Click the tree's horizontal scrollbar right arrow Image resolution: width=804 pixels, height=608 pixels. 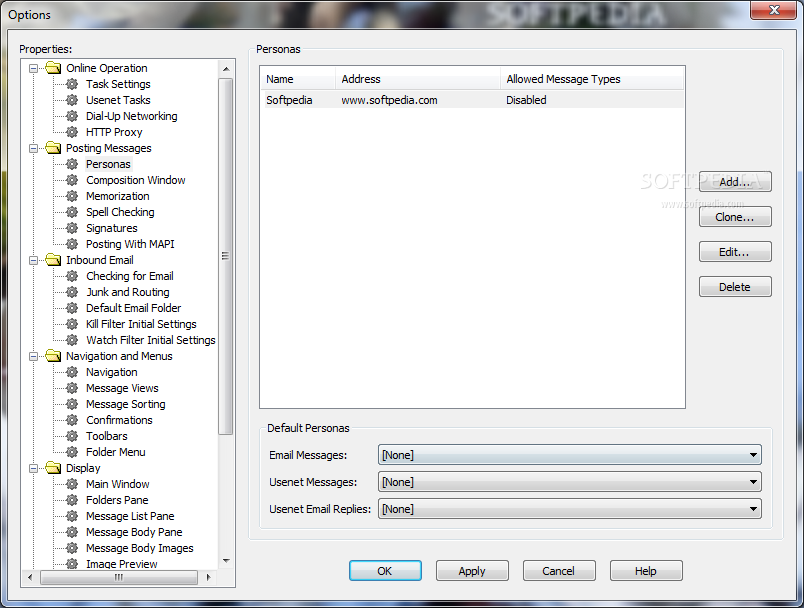[208, 577]
